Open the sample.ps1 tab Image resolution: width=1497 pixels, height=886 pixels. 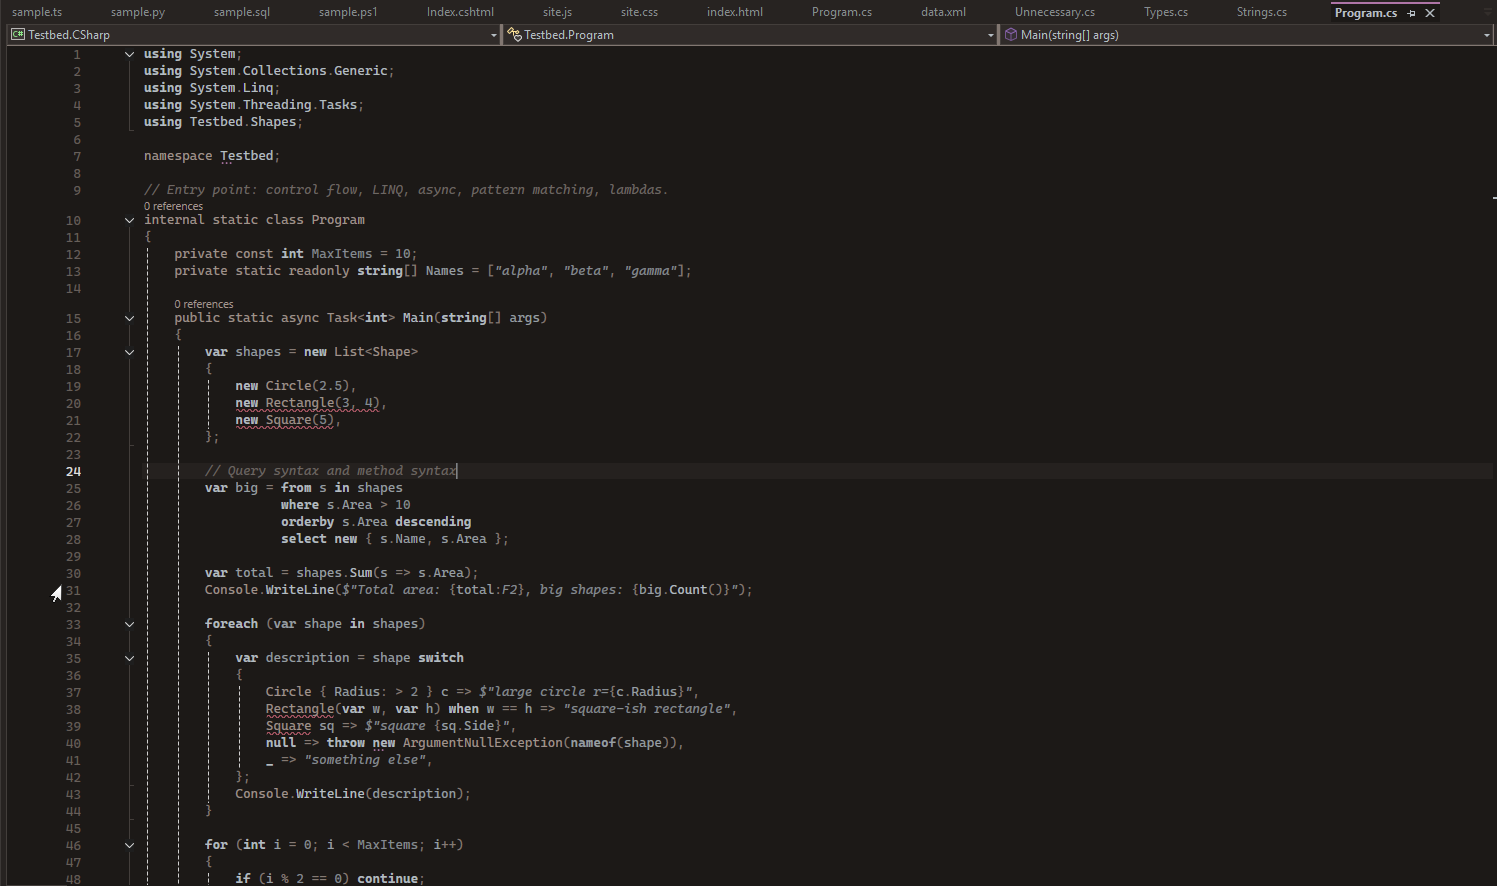[348, 12]
